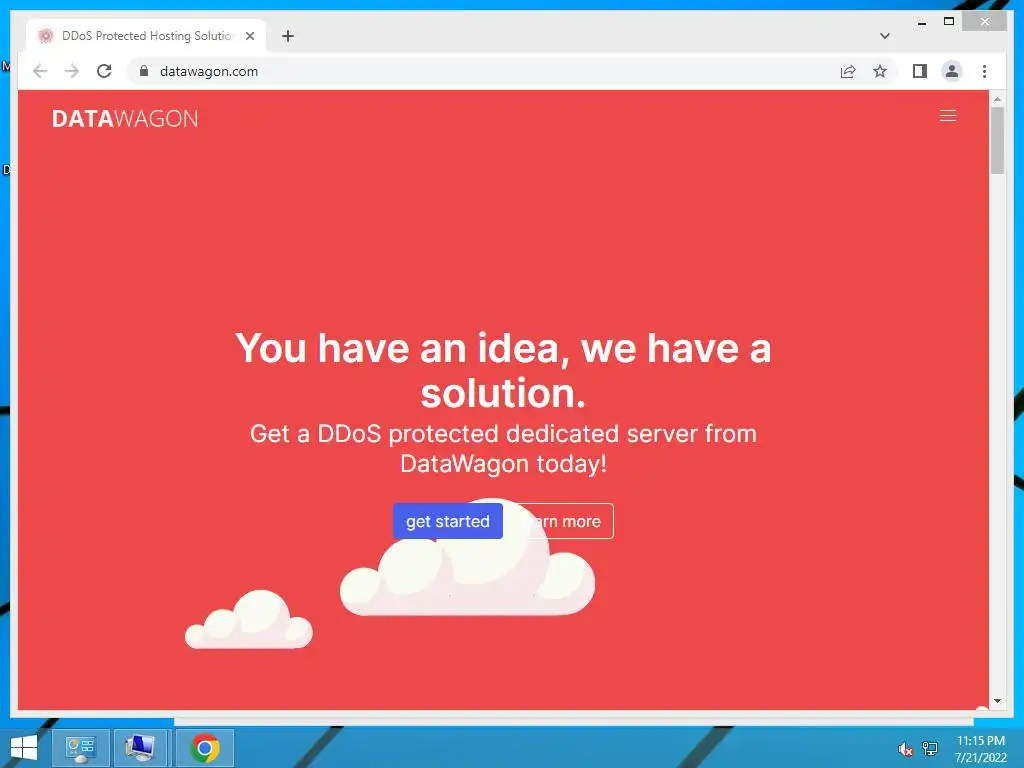This screenshot has height=768, width=1024.
Task: Reload the page in Chrome
Action: point(104,71)
